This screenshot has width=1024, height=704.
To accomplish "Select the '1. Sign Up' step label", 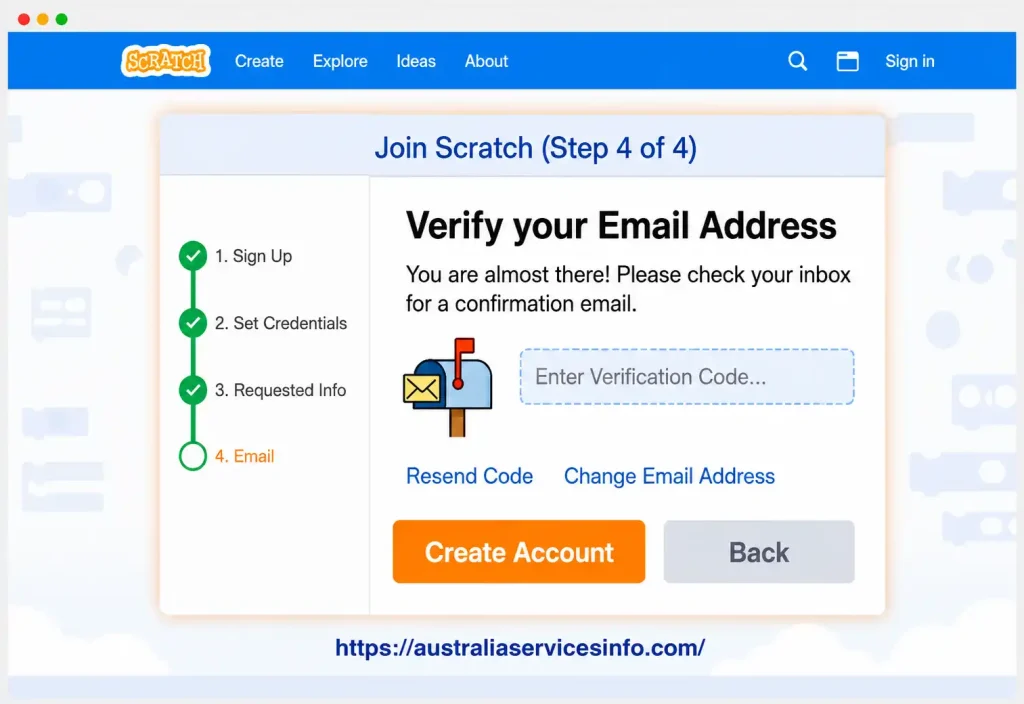I will coord(253,256).
